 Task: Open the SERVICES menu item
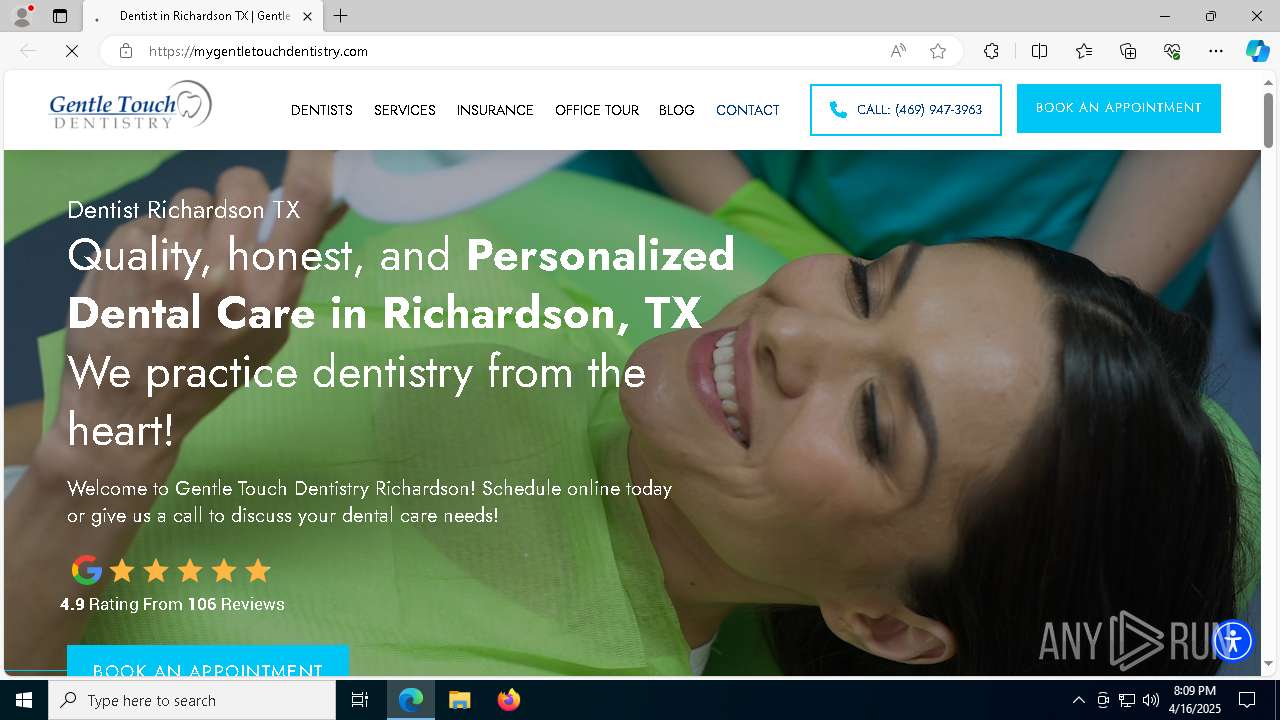(x=405, y=110)
